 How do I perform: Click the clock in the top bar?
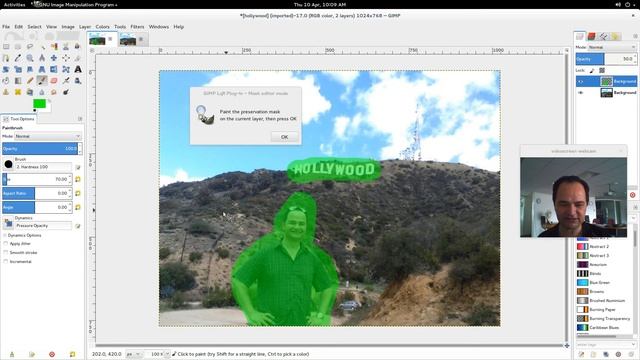point(320,4)
